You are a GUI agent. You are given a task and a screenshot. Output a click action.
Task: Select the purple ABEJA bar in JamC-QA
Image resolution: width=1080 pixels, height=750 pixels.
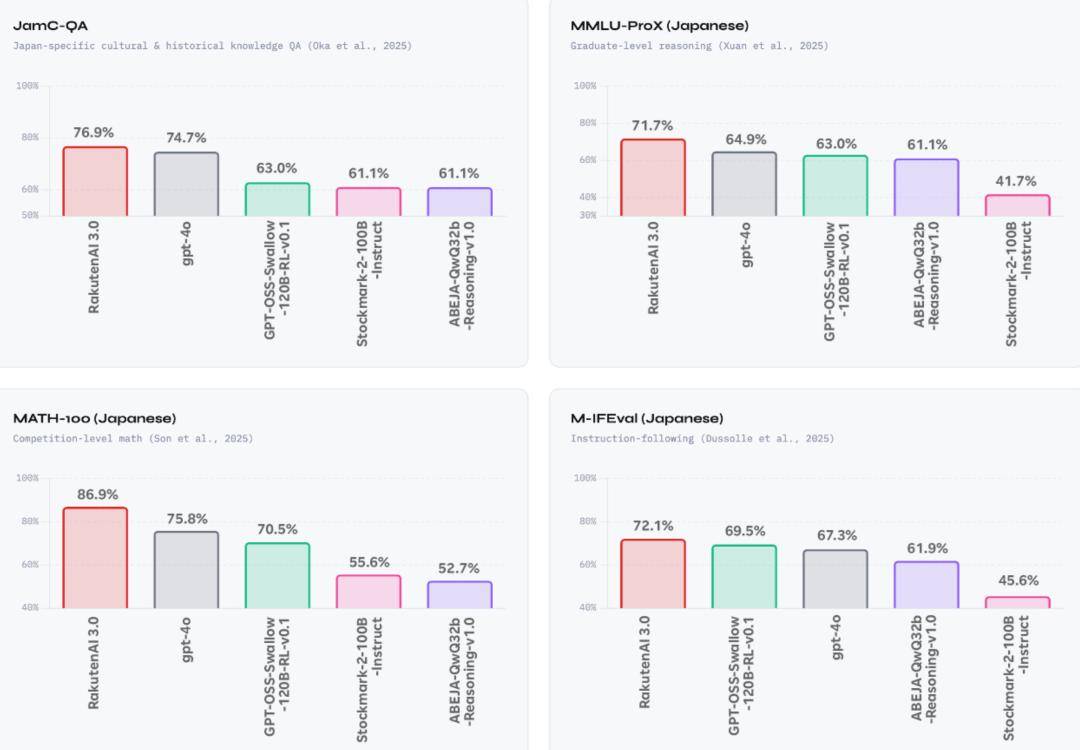point(459,202)
